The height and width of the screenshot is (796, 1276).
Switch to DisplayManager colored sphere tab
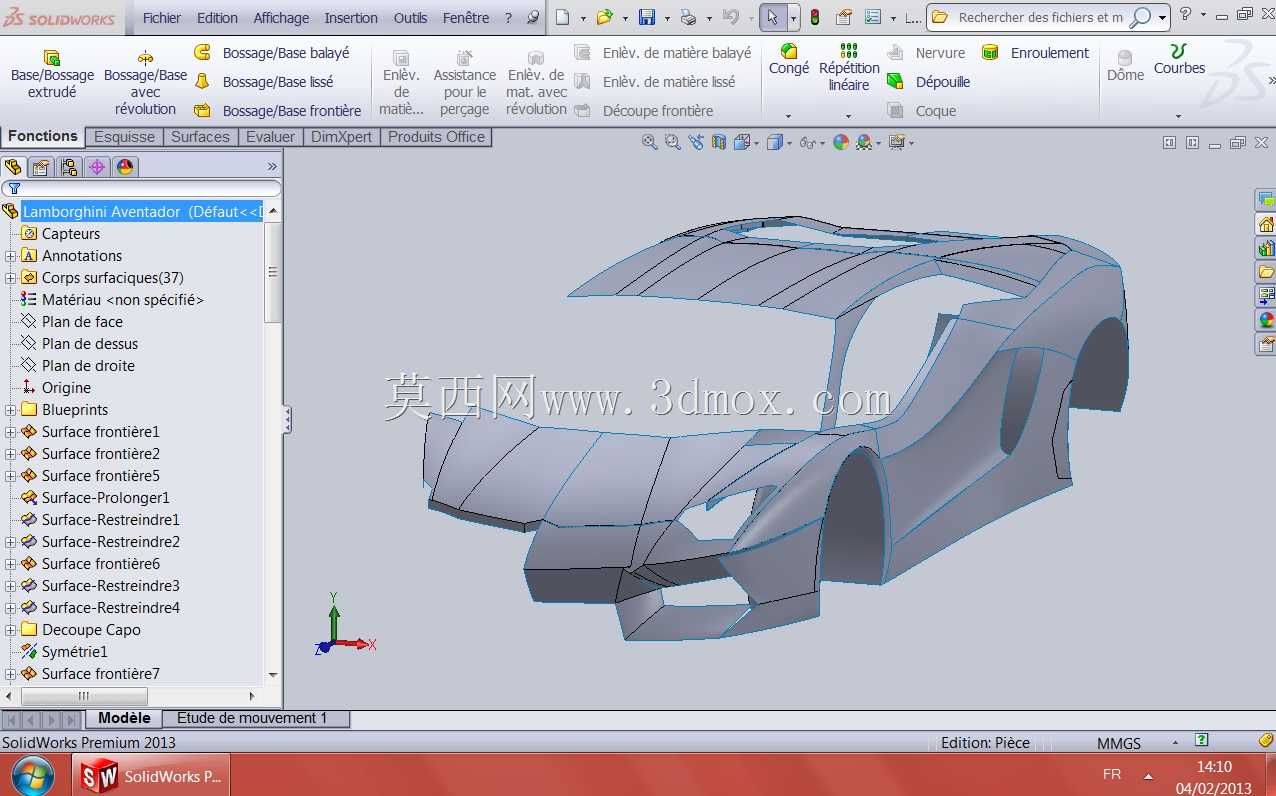pos(125,167)
